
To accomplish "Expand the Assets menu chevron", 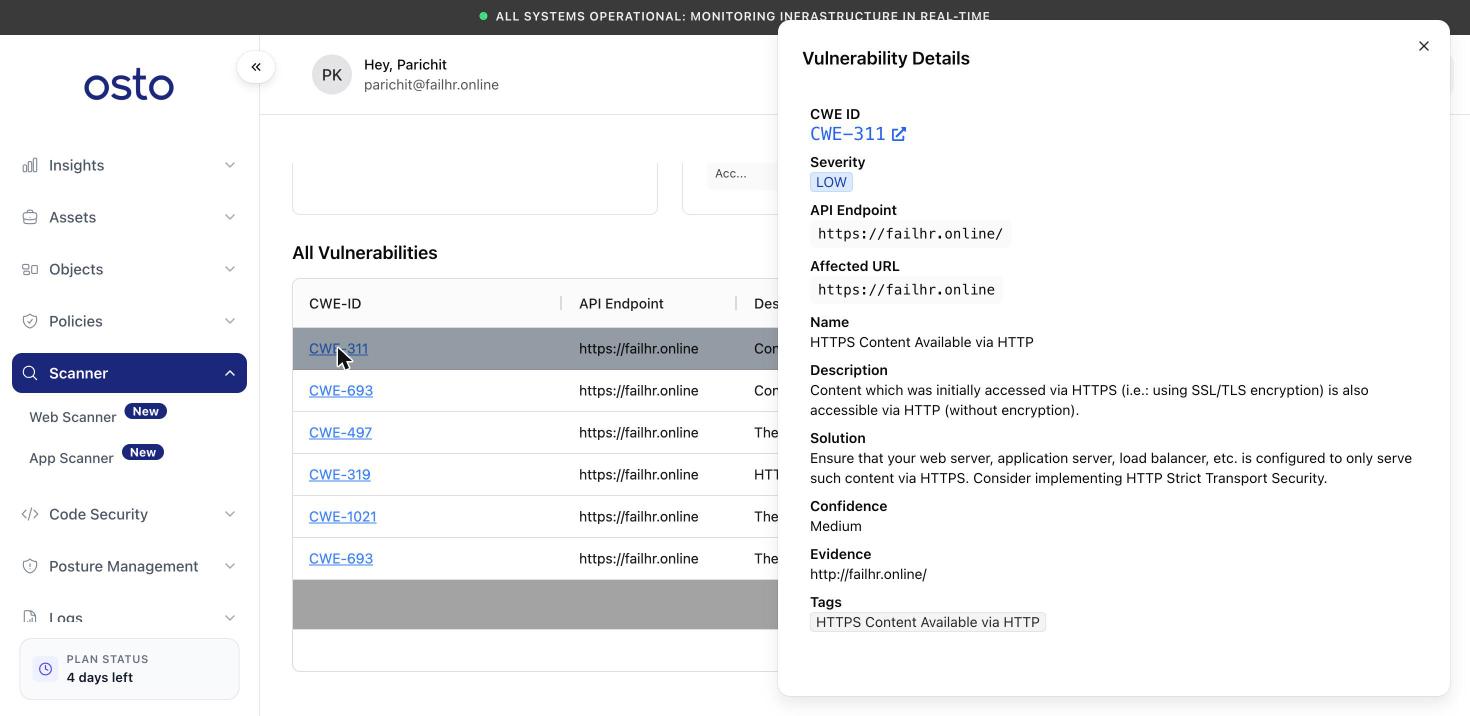I will click(230, 217).
